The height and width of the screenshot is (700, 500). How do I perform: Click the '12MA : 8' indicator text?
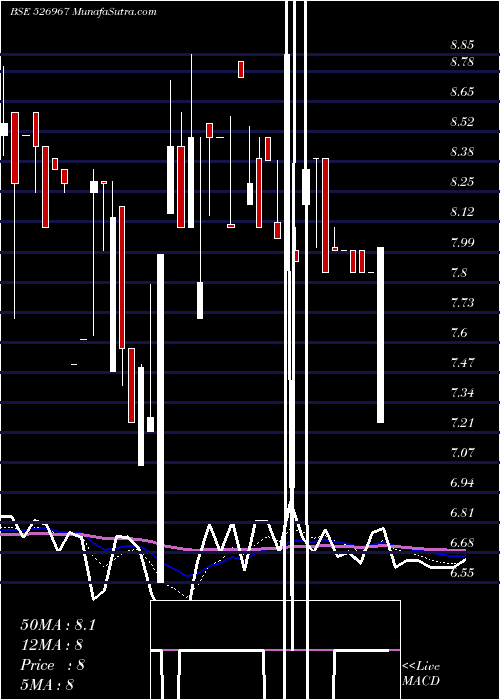coord(52,645)
